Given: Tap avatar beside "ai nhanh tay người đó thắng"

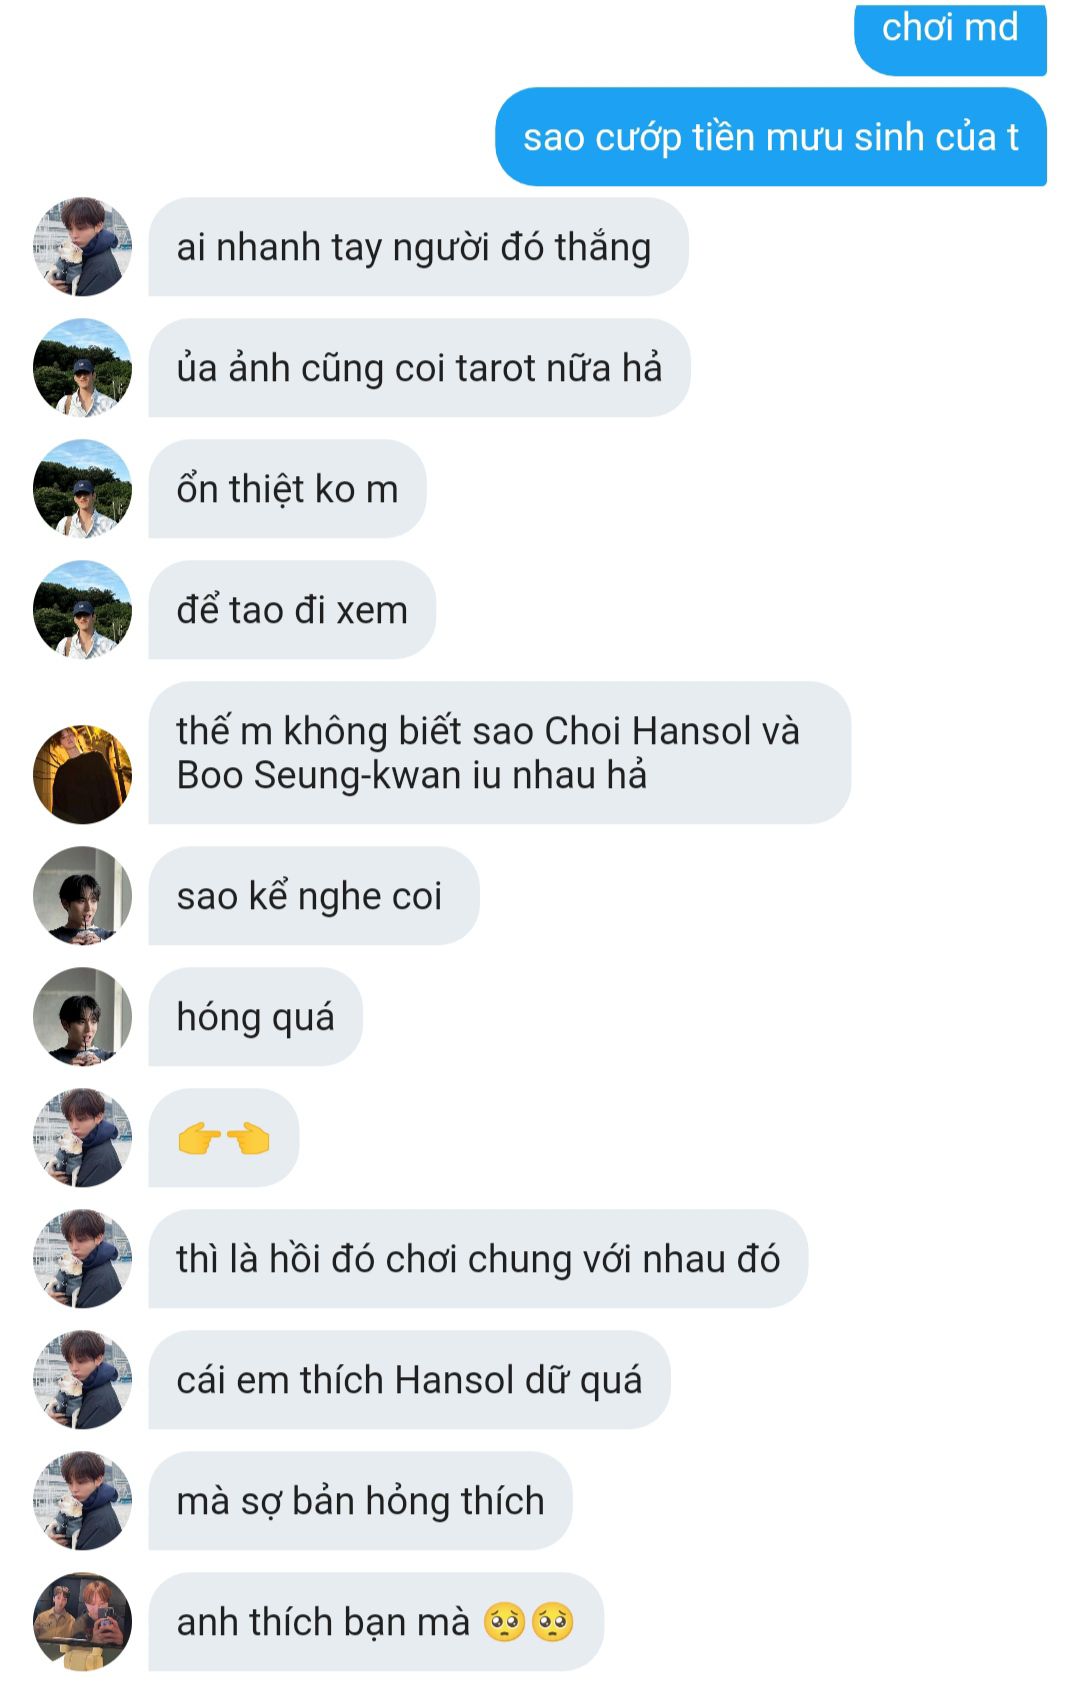Looking at the screenshot, I should point(82,247).
